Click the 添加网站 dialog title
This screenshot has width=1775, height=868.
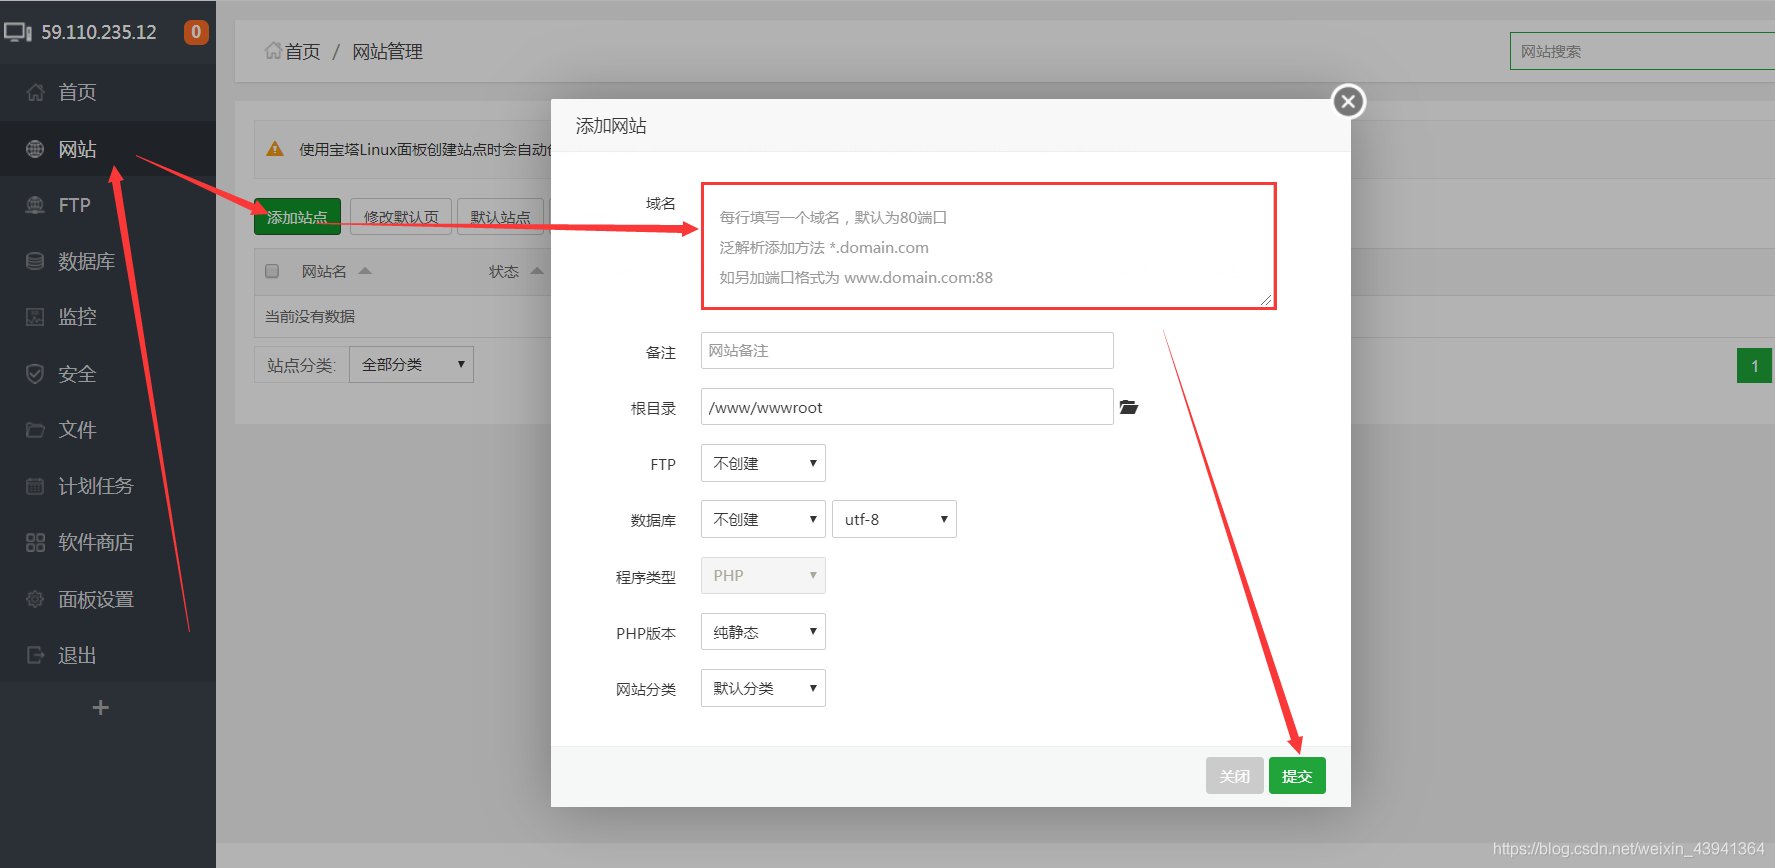coord(611,126)
